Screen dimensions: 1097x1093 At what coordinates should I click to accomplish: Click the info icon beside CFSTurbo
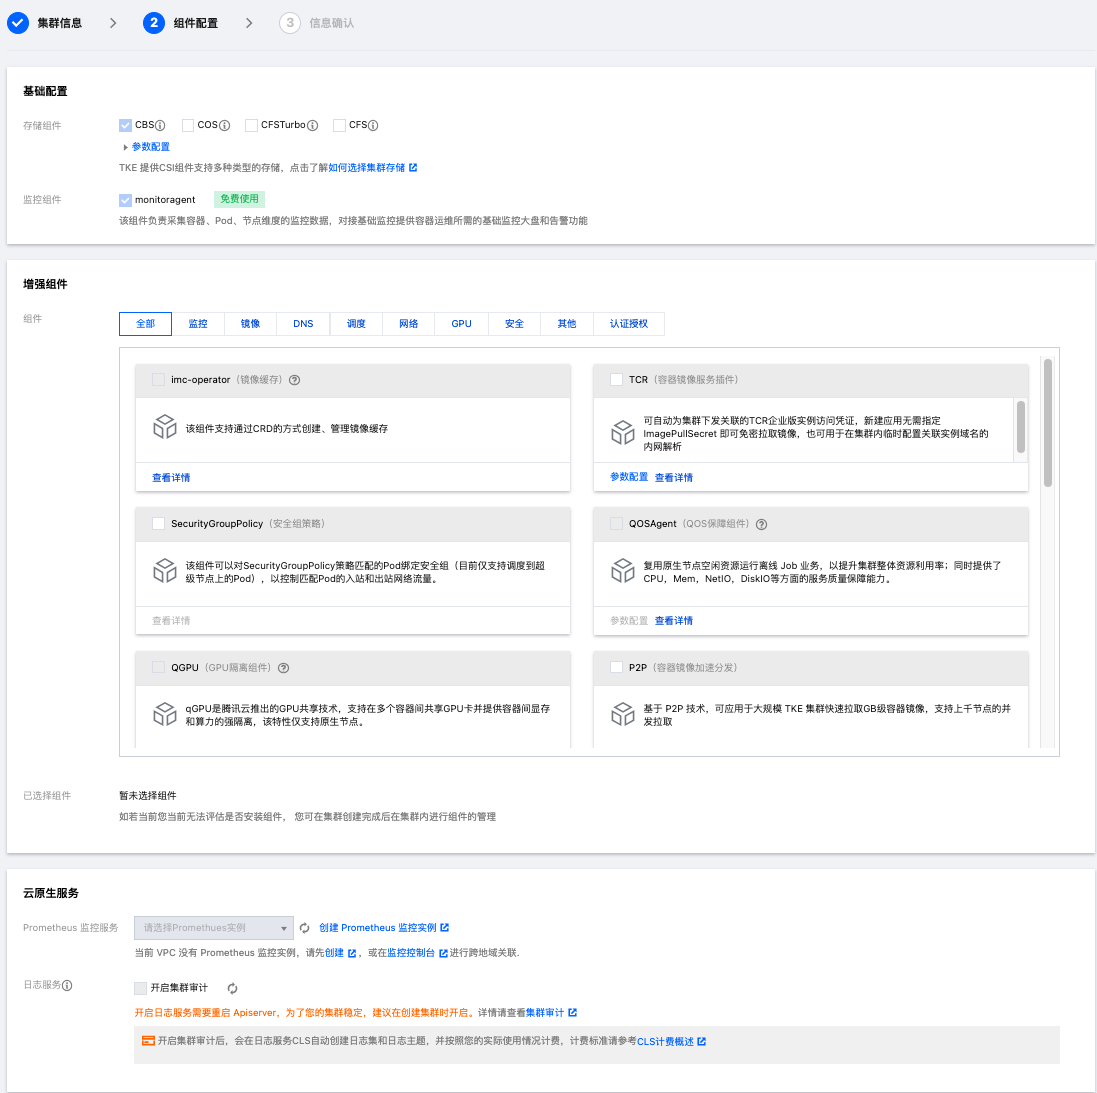pyautogui.click(x=313, y=126)
